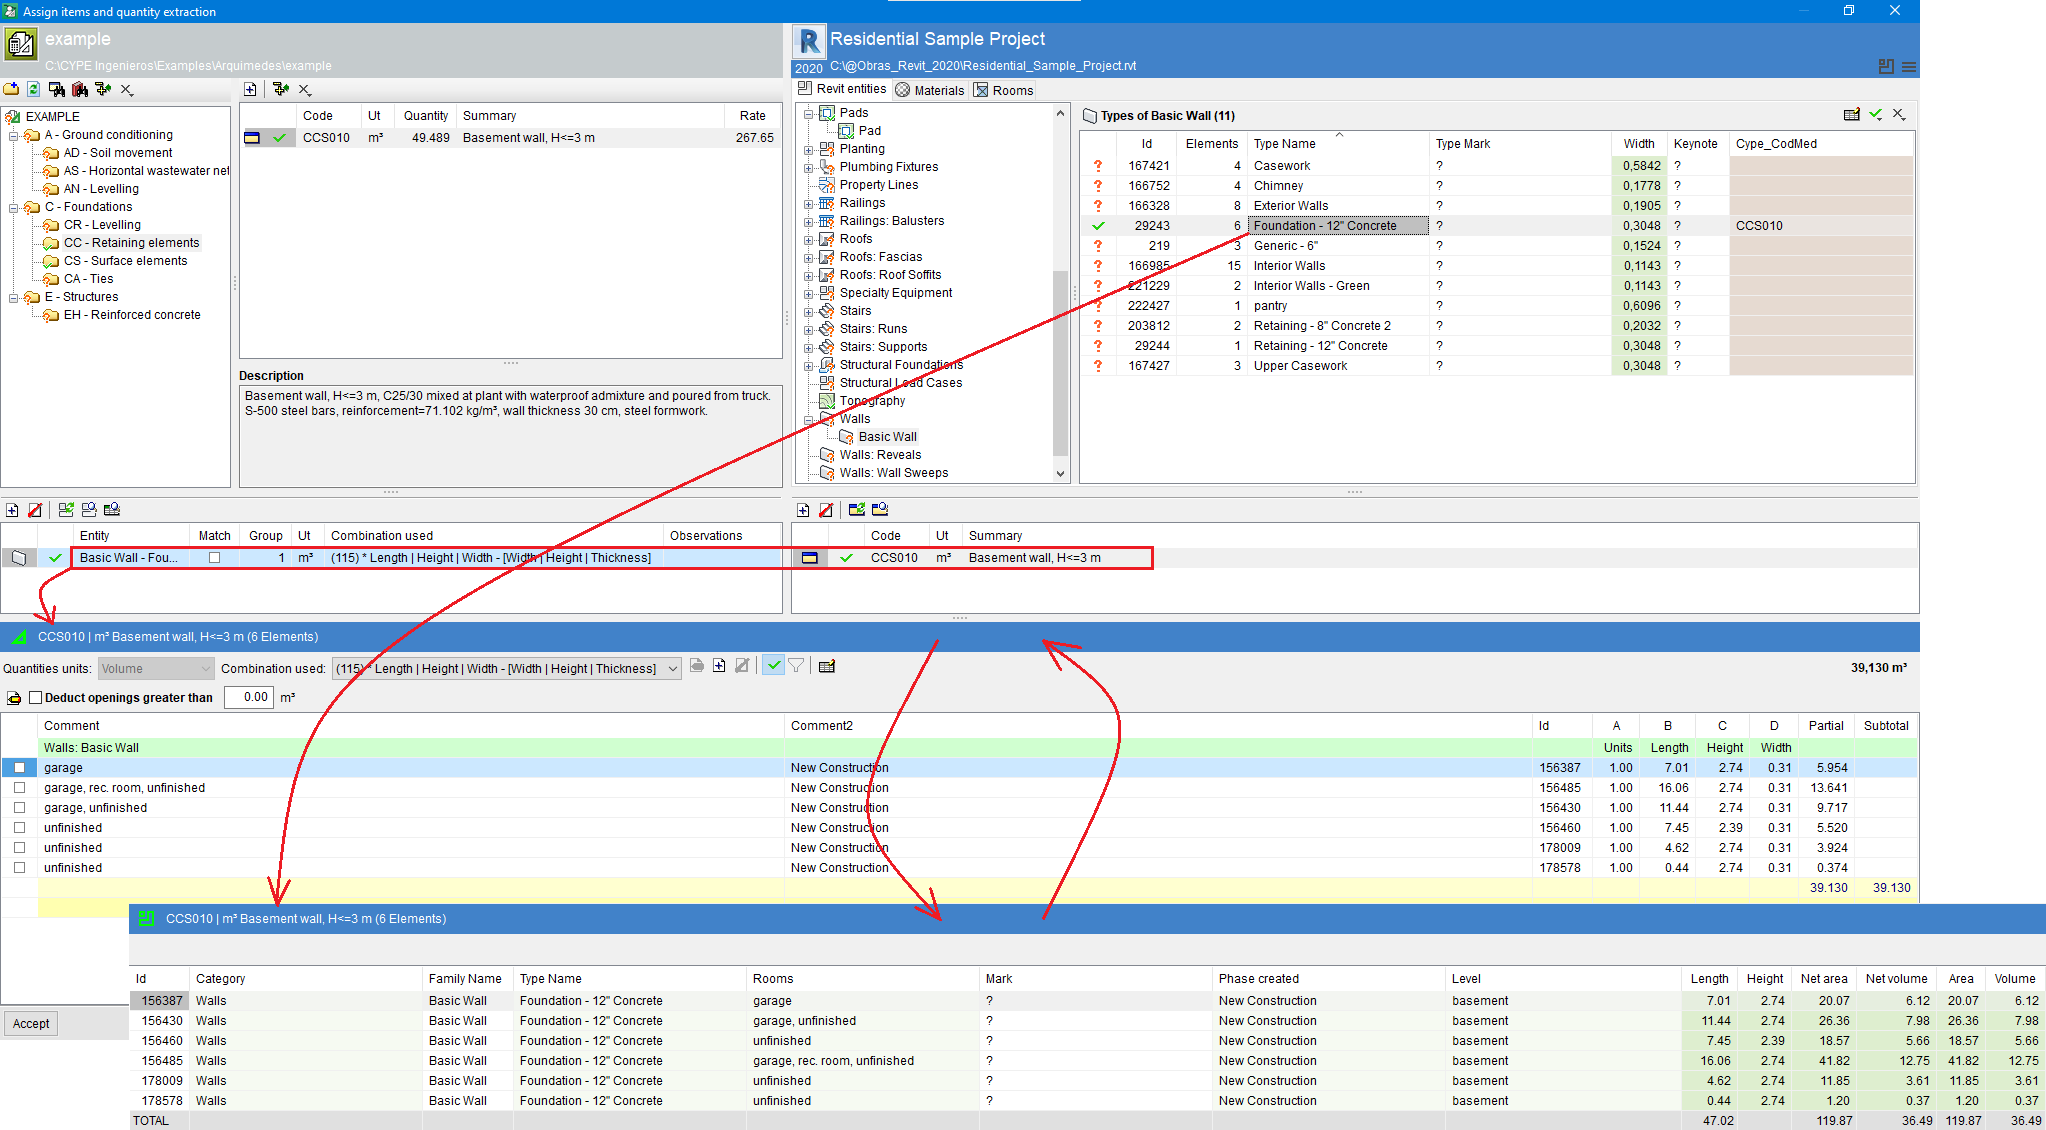Image resolution: width=2046 pixels, height=1130 pixels.
Task: Click the add new item icon above the Code table
Action: (x=250, y=89)
